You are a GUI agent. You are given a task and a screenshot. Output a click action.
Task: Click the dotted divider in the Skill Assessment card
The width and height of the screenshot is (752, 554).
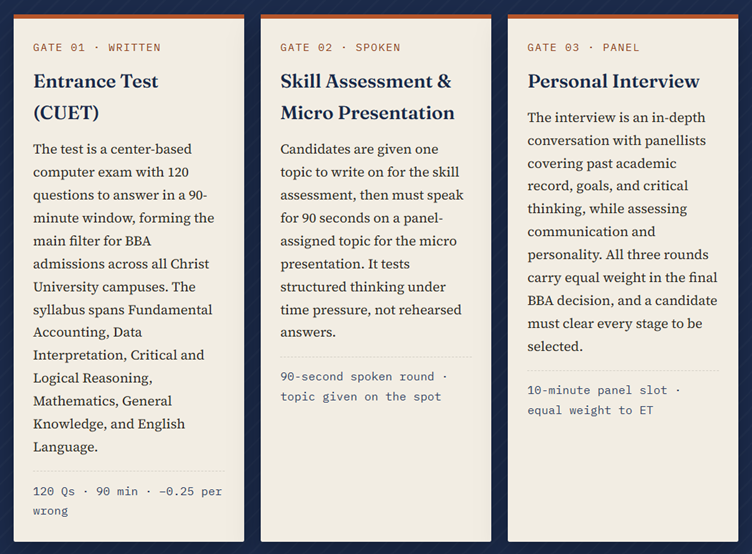coord(376,357)
